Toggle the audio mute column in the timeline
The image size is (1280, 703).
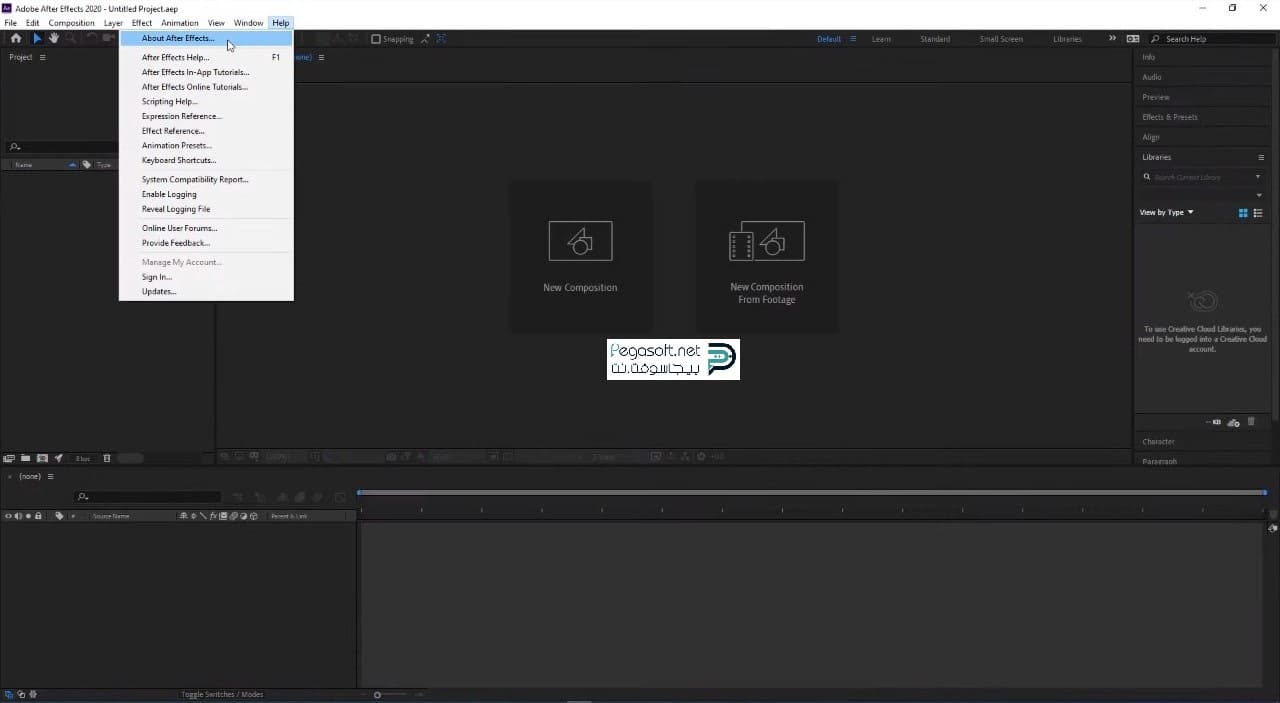(18, 516)
